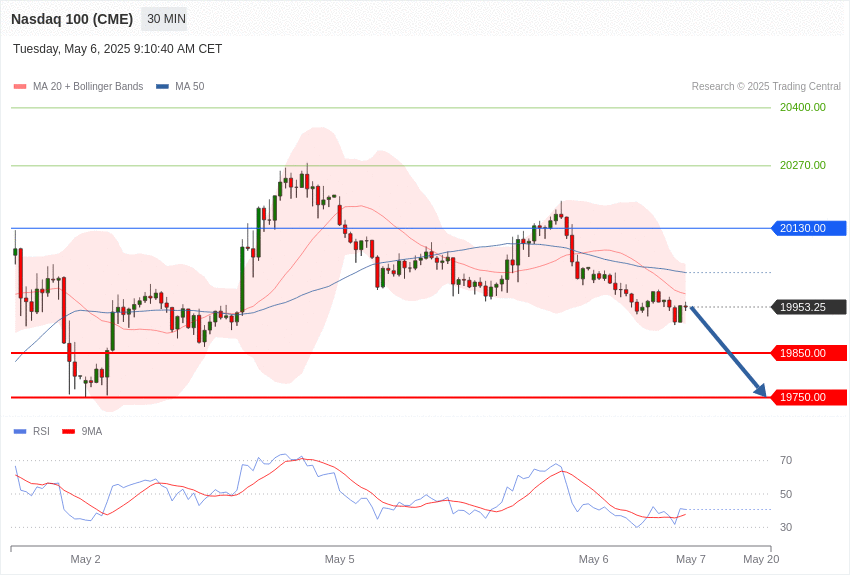The image size is (850, 576).
Task: Click the blue 20130.00 pivot price tag
Action: (809, 228)
